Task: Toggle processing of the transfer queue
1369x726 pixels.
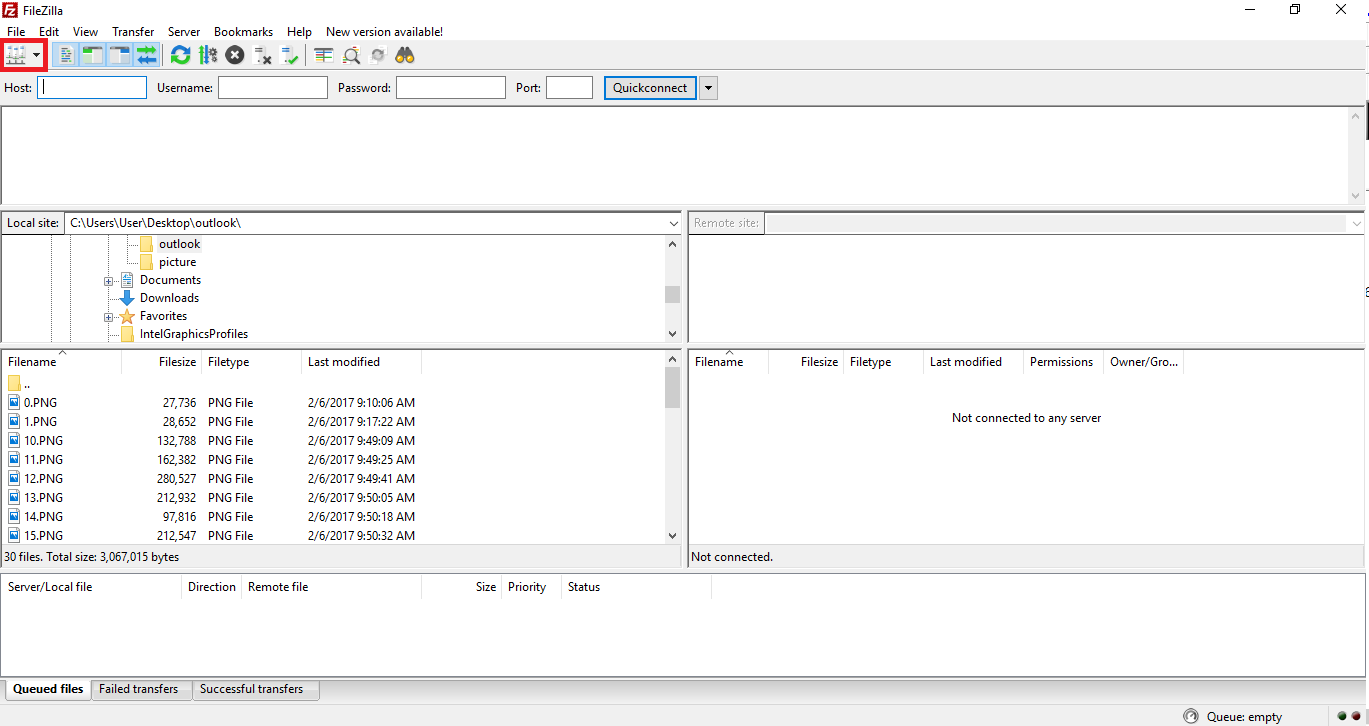Action: point(208,55)
